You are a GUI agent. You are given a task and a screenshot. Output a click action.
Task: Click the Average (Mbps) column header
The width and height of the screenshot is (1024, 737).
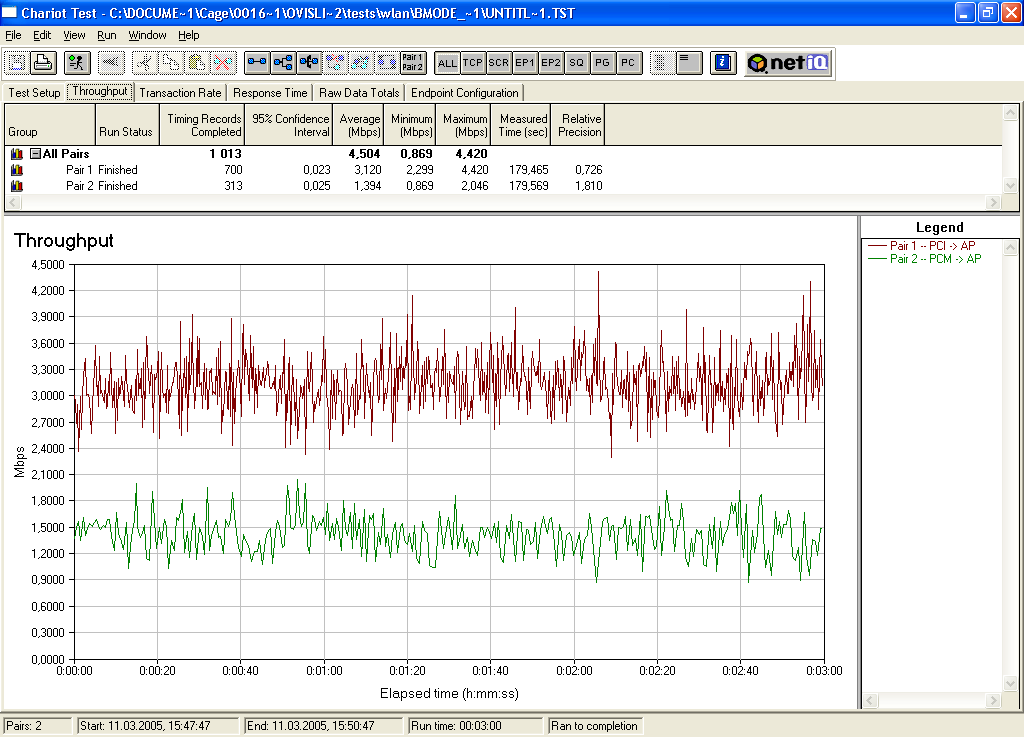pos(360,125)
